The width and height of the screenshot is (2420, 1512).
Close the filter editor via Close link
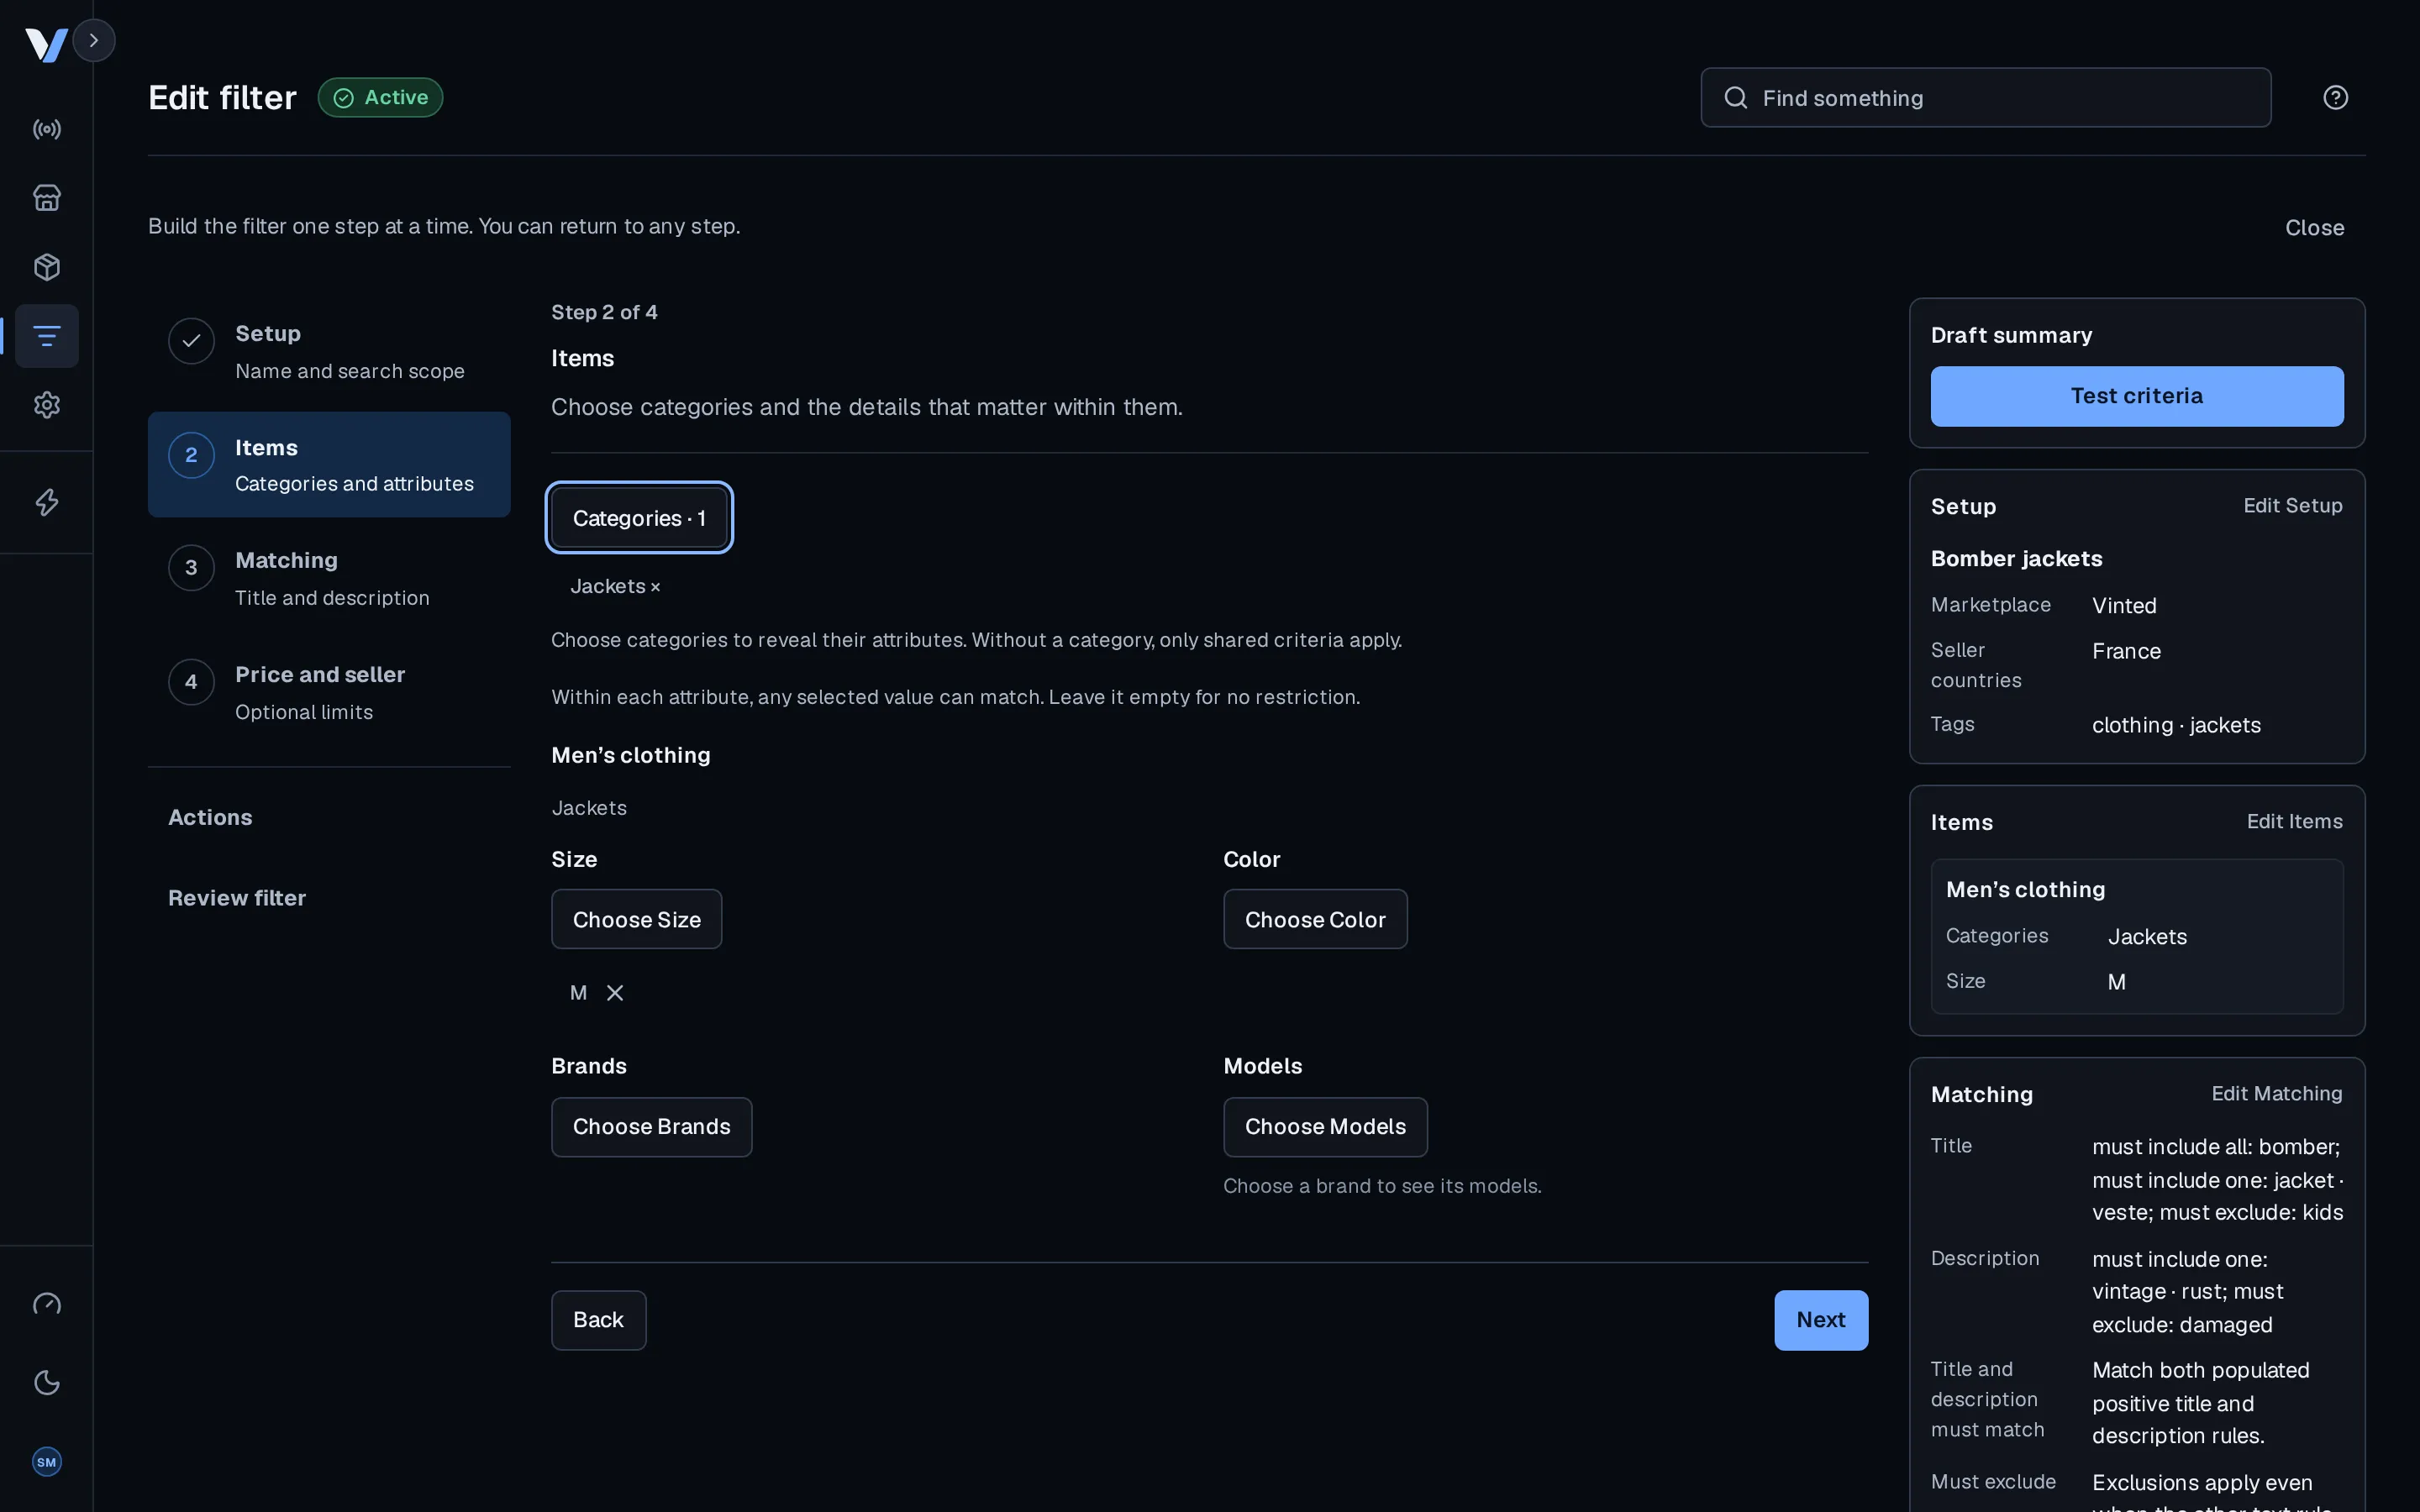(x=2314, y=228)
